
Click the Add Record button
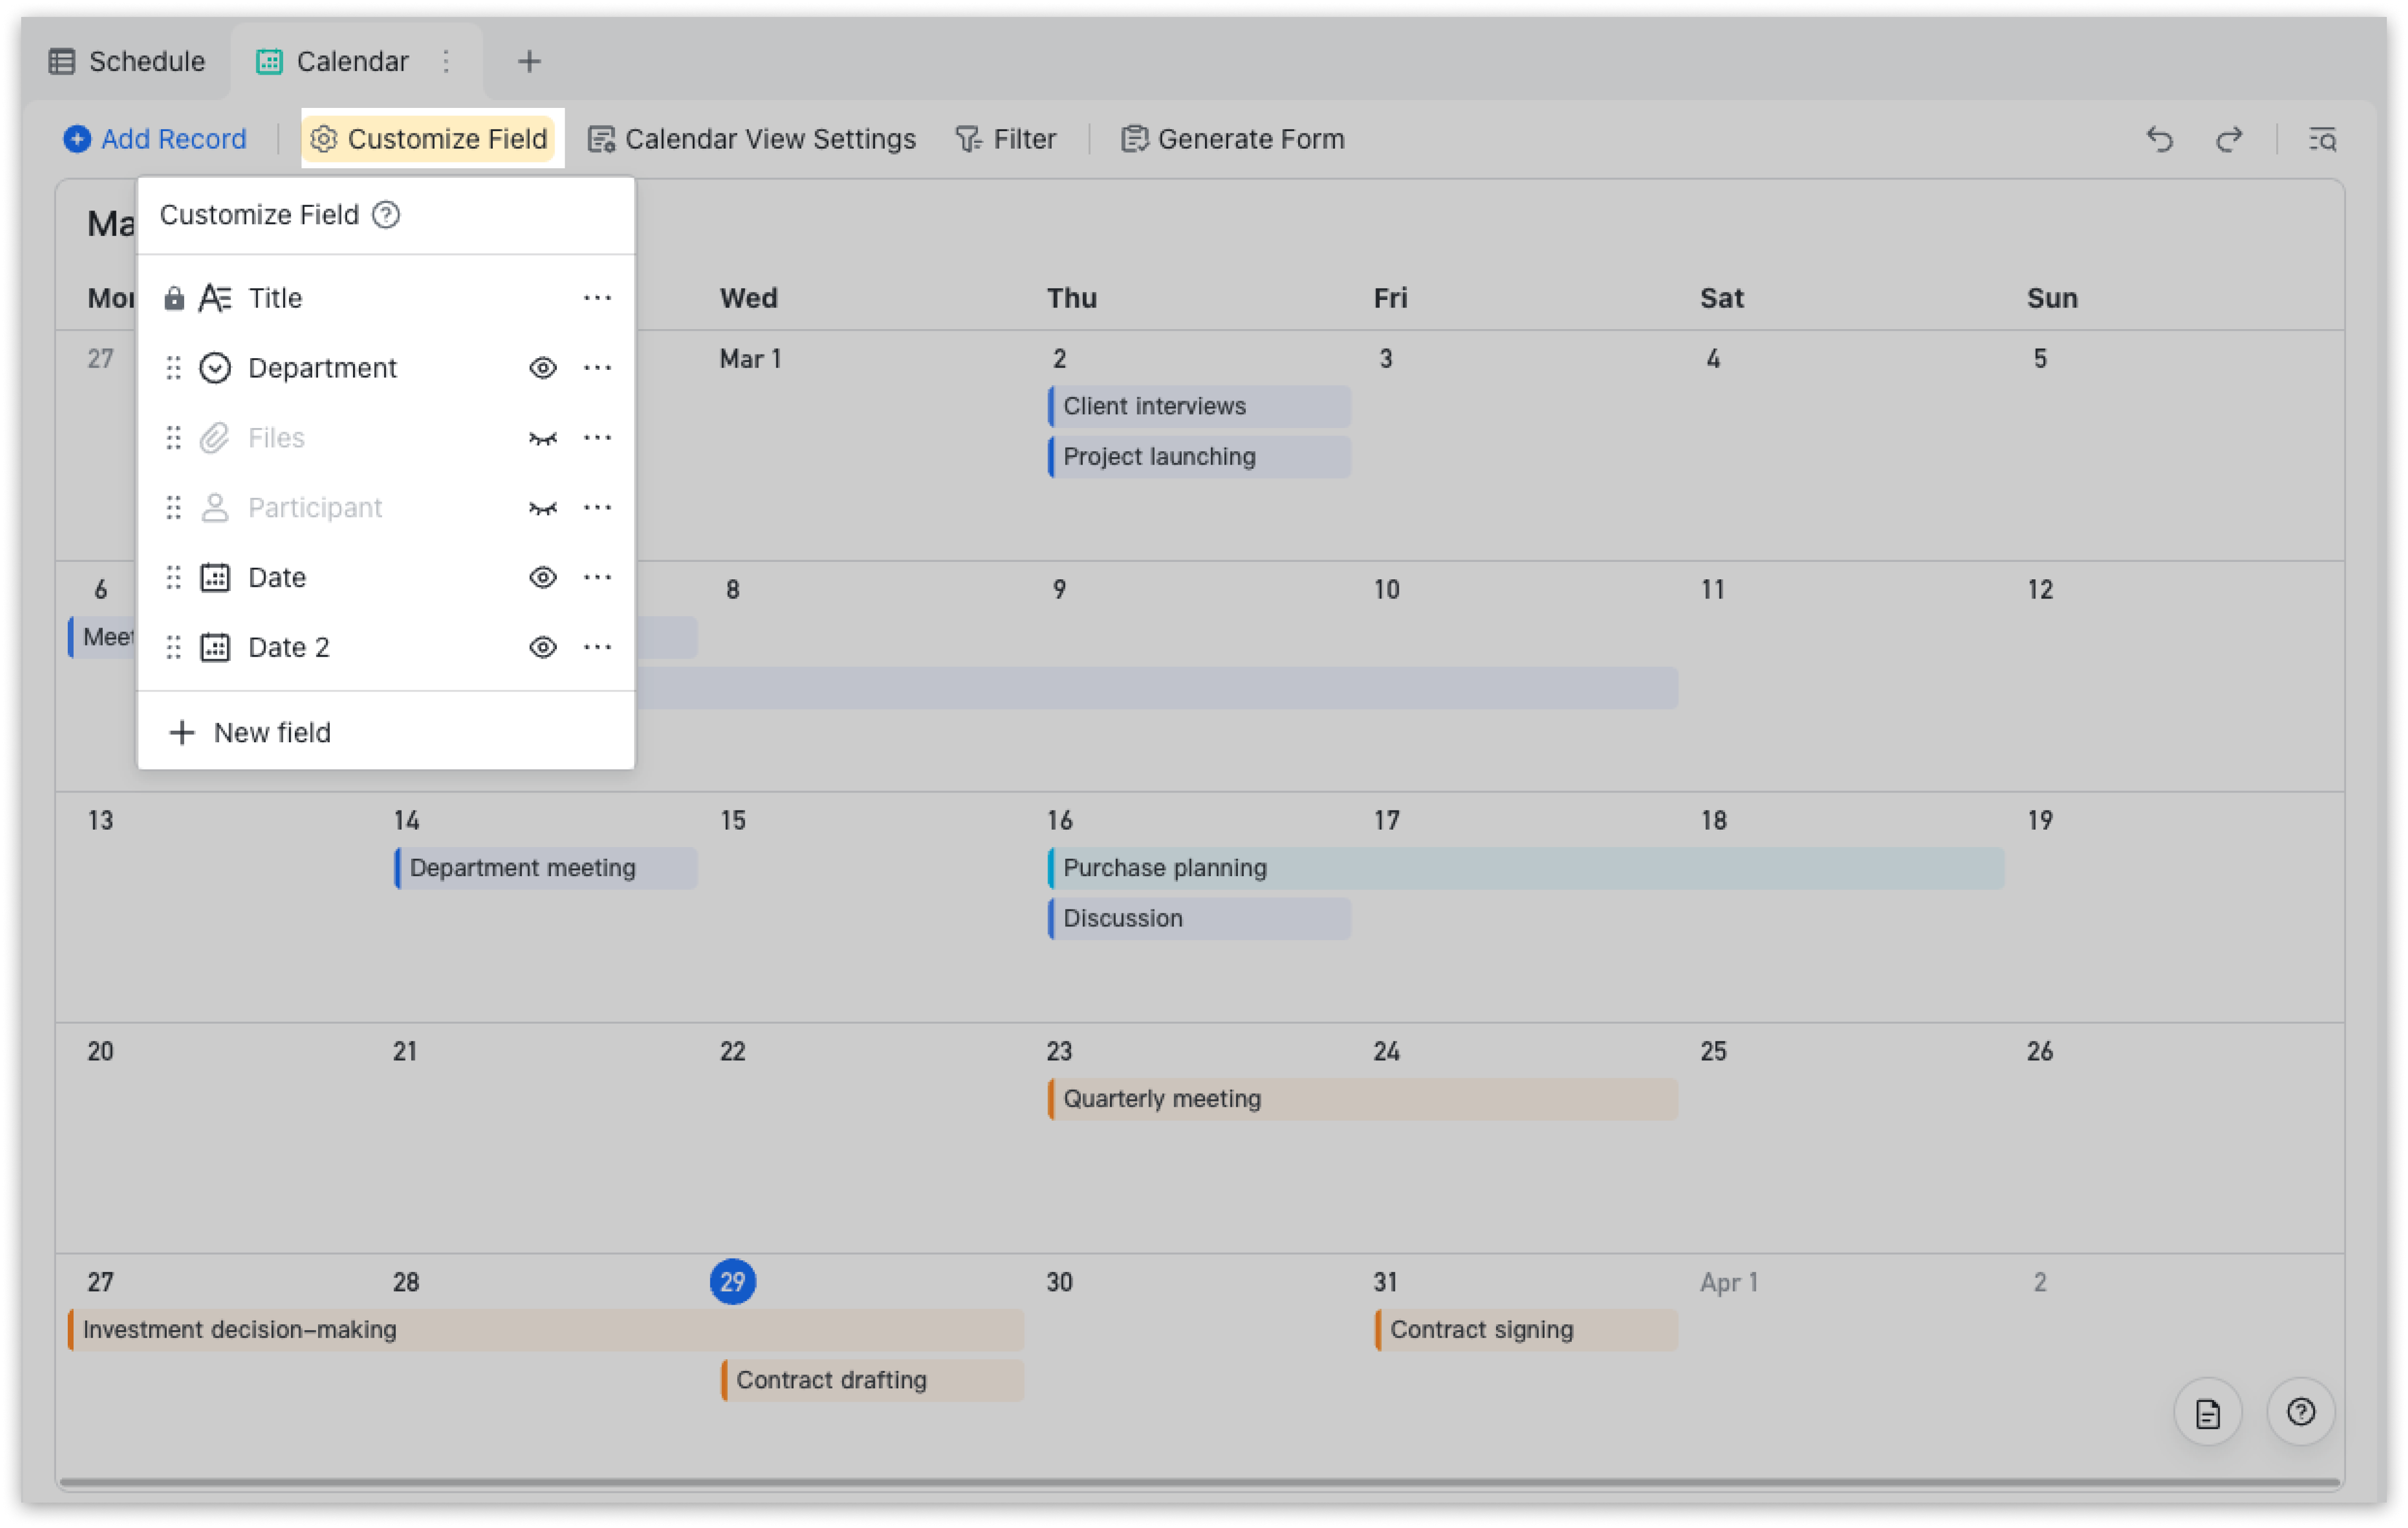coord(156,139)
